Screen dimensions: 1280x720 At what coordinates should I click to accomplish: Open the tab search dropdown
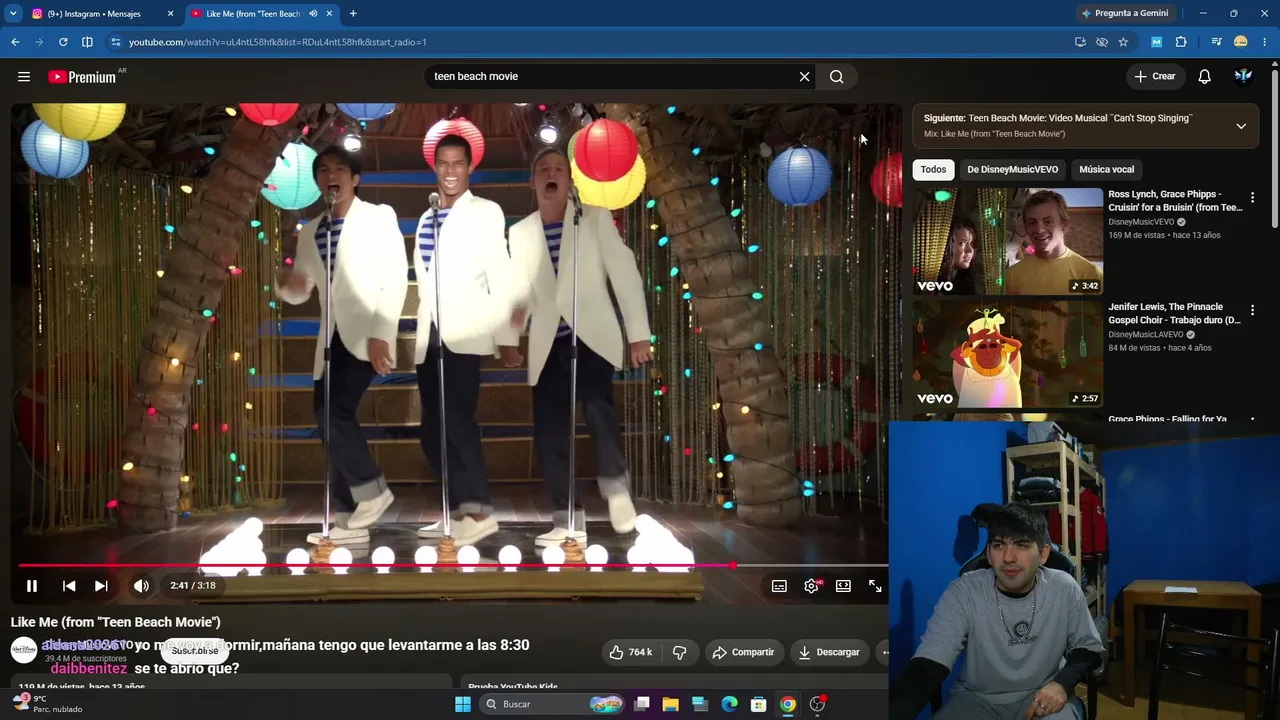(x=13, y=14)
